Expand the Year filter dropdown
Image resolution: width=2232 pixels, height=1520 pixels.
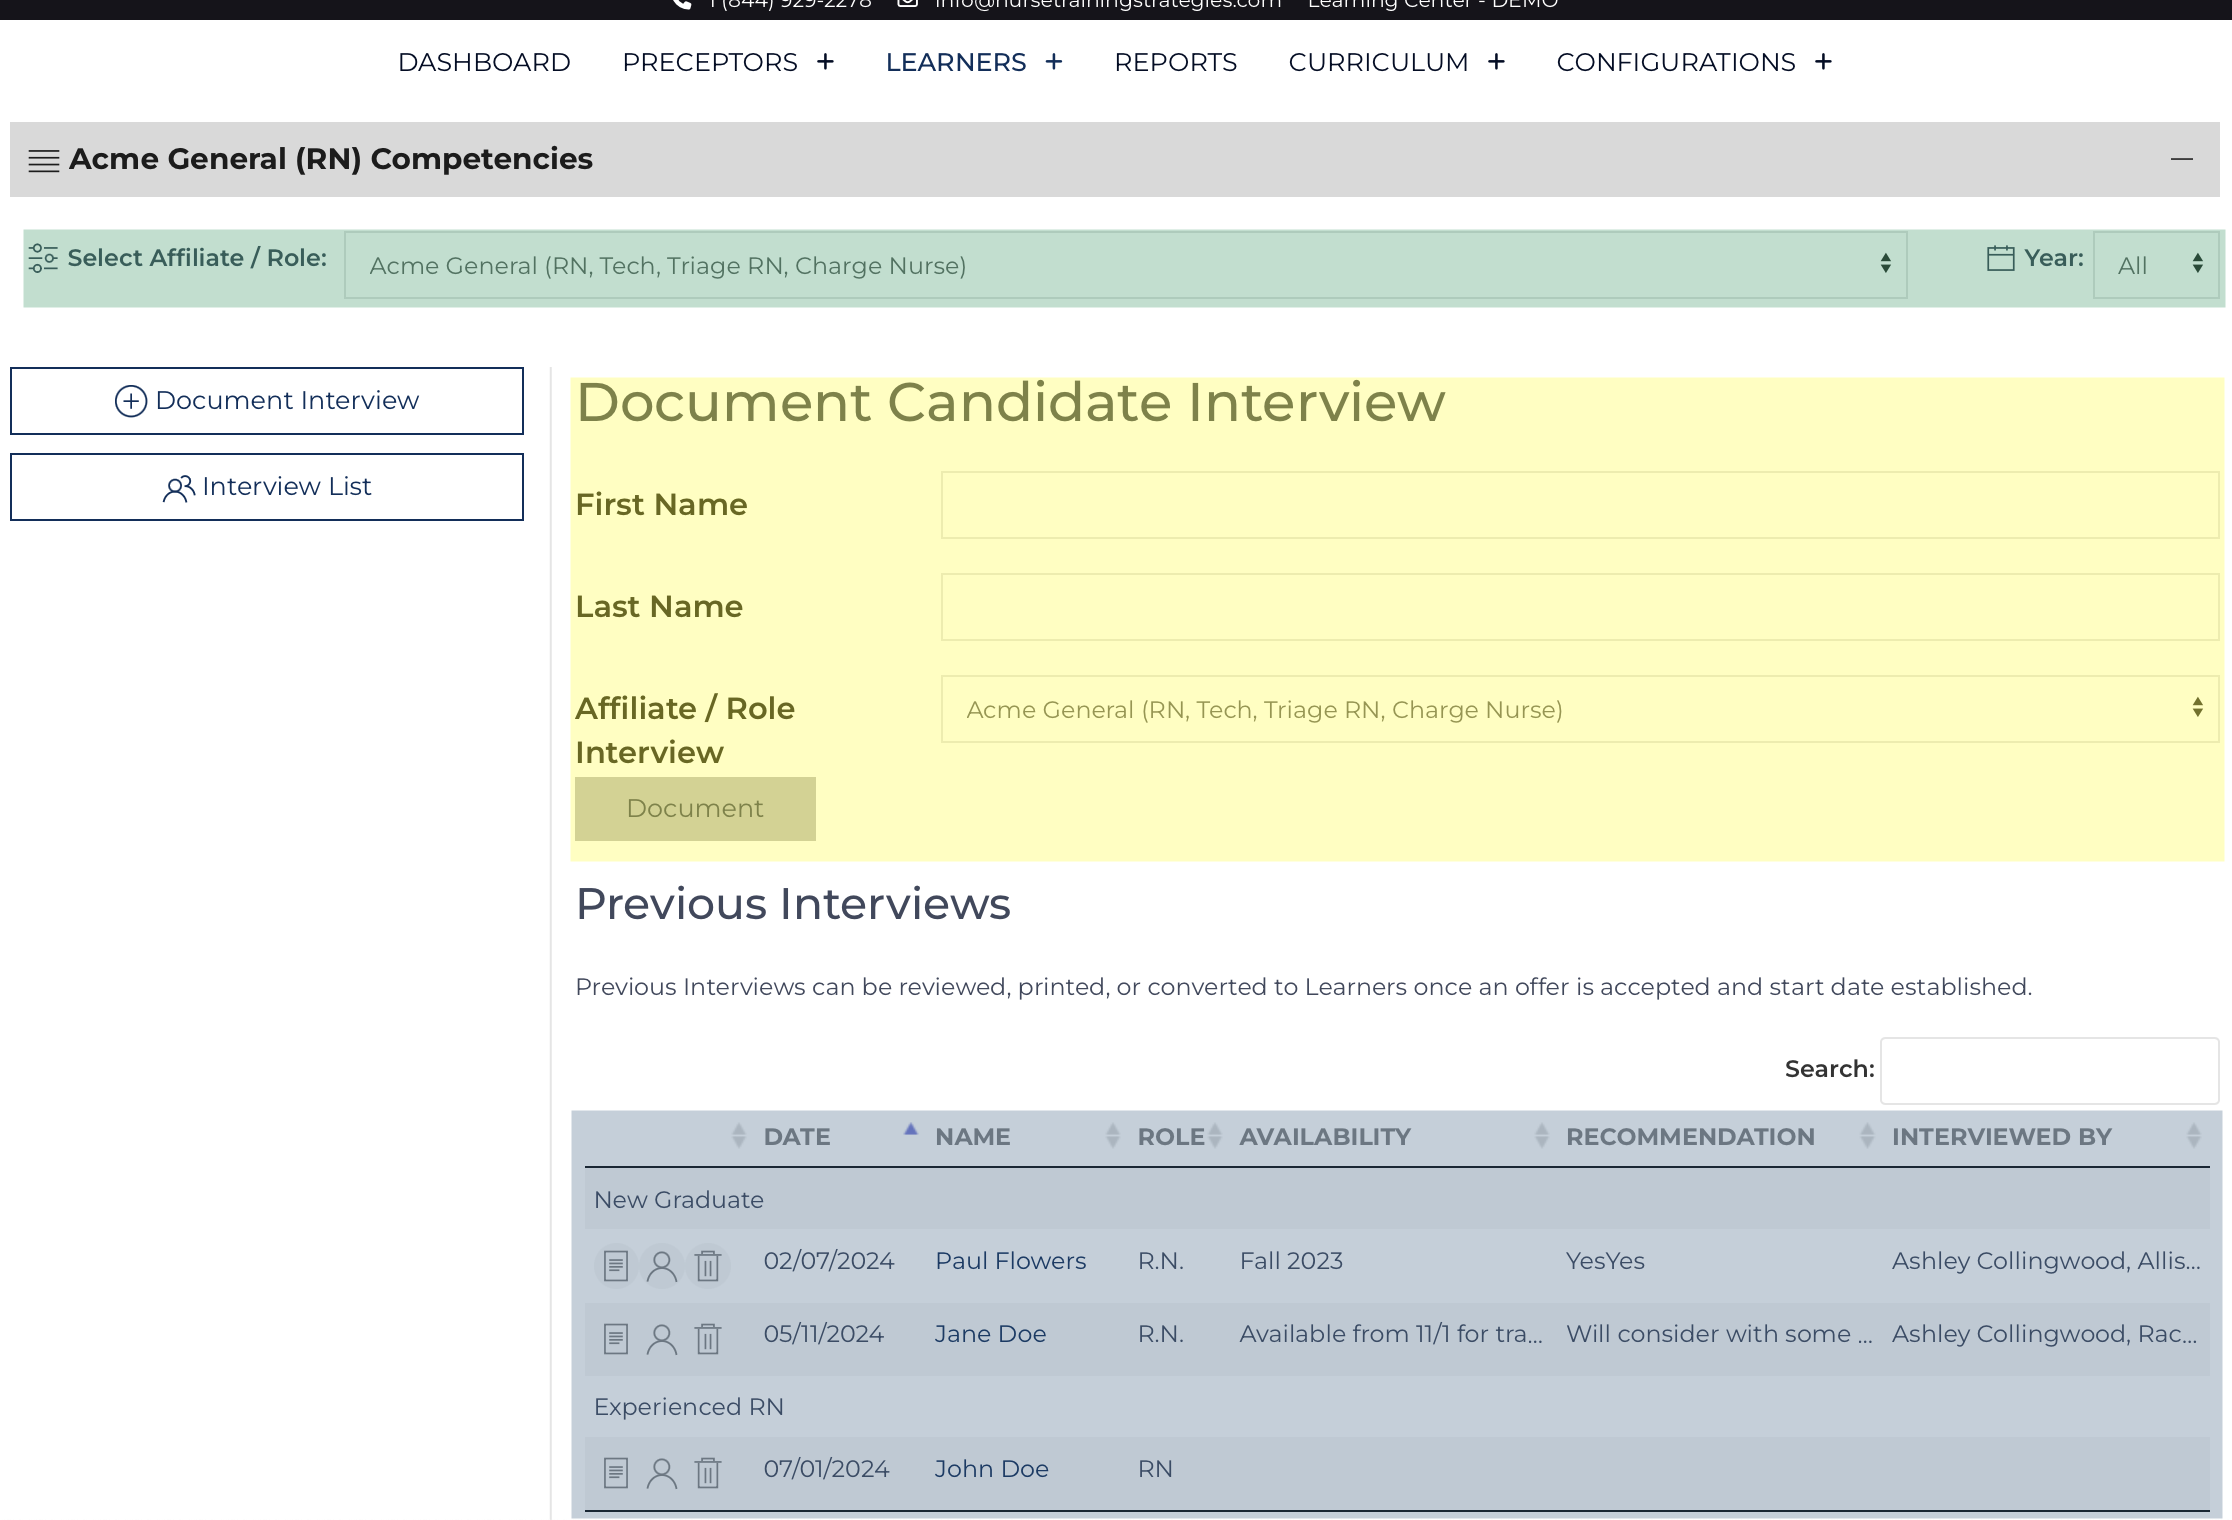(2156, 265)
